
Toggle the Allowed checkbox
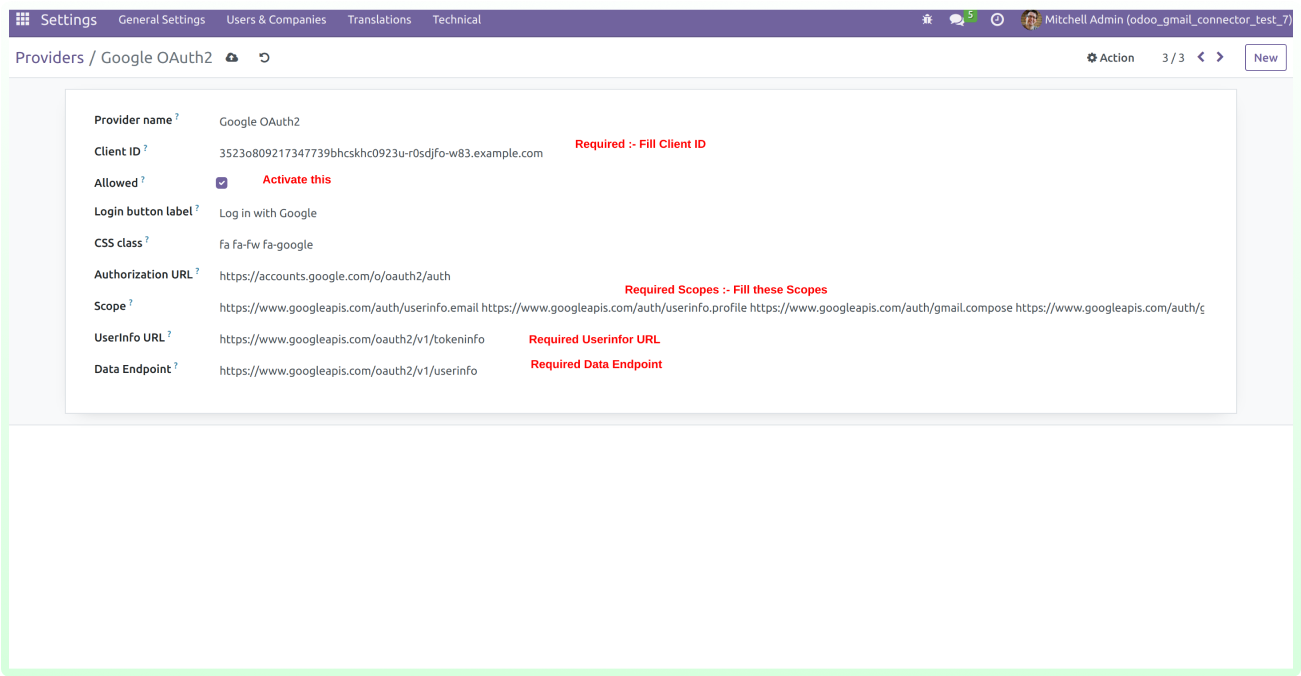pyautogui.click(x=222, y=183)
